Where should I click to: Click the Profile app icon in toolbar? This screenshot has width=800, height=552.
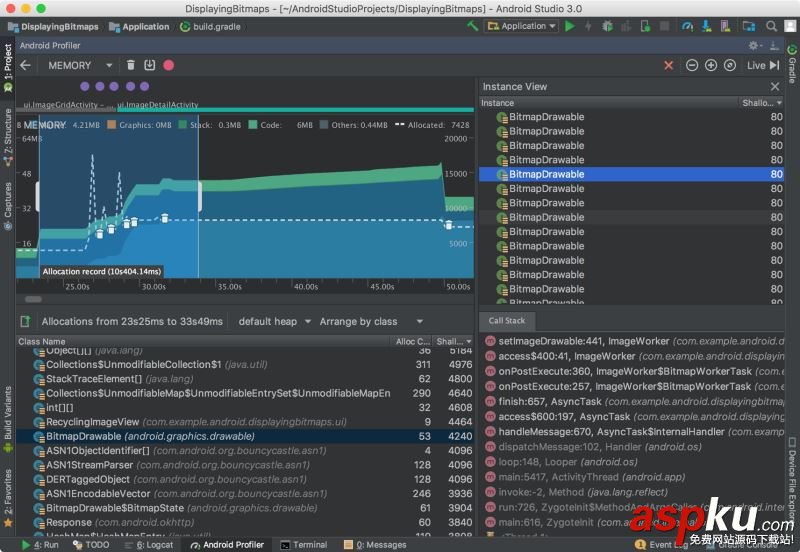coord(626,26)
